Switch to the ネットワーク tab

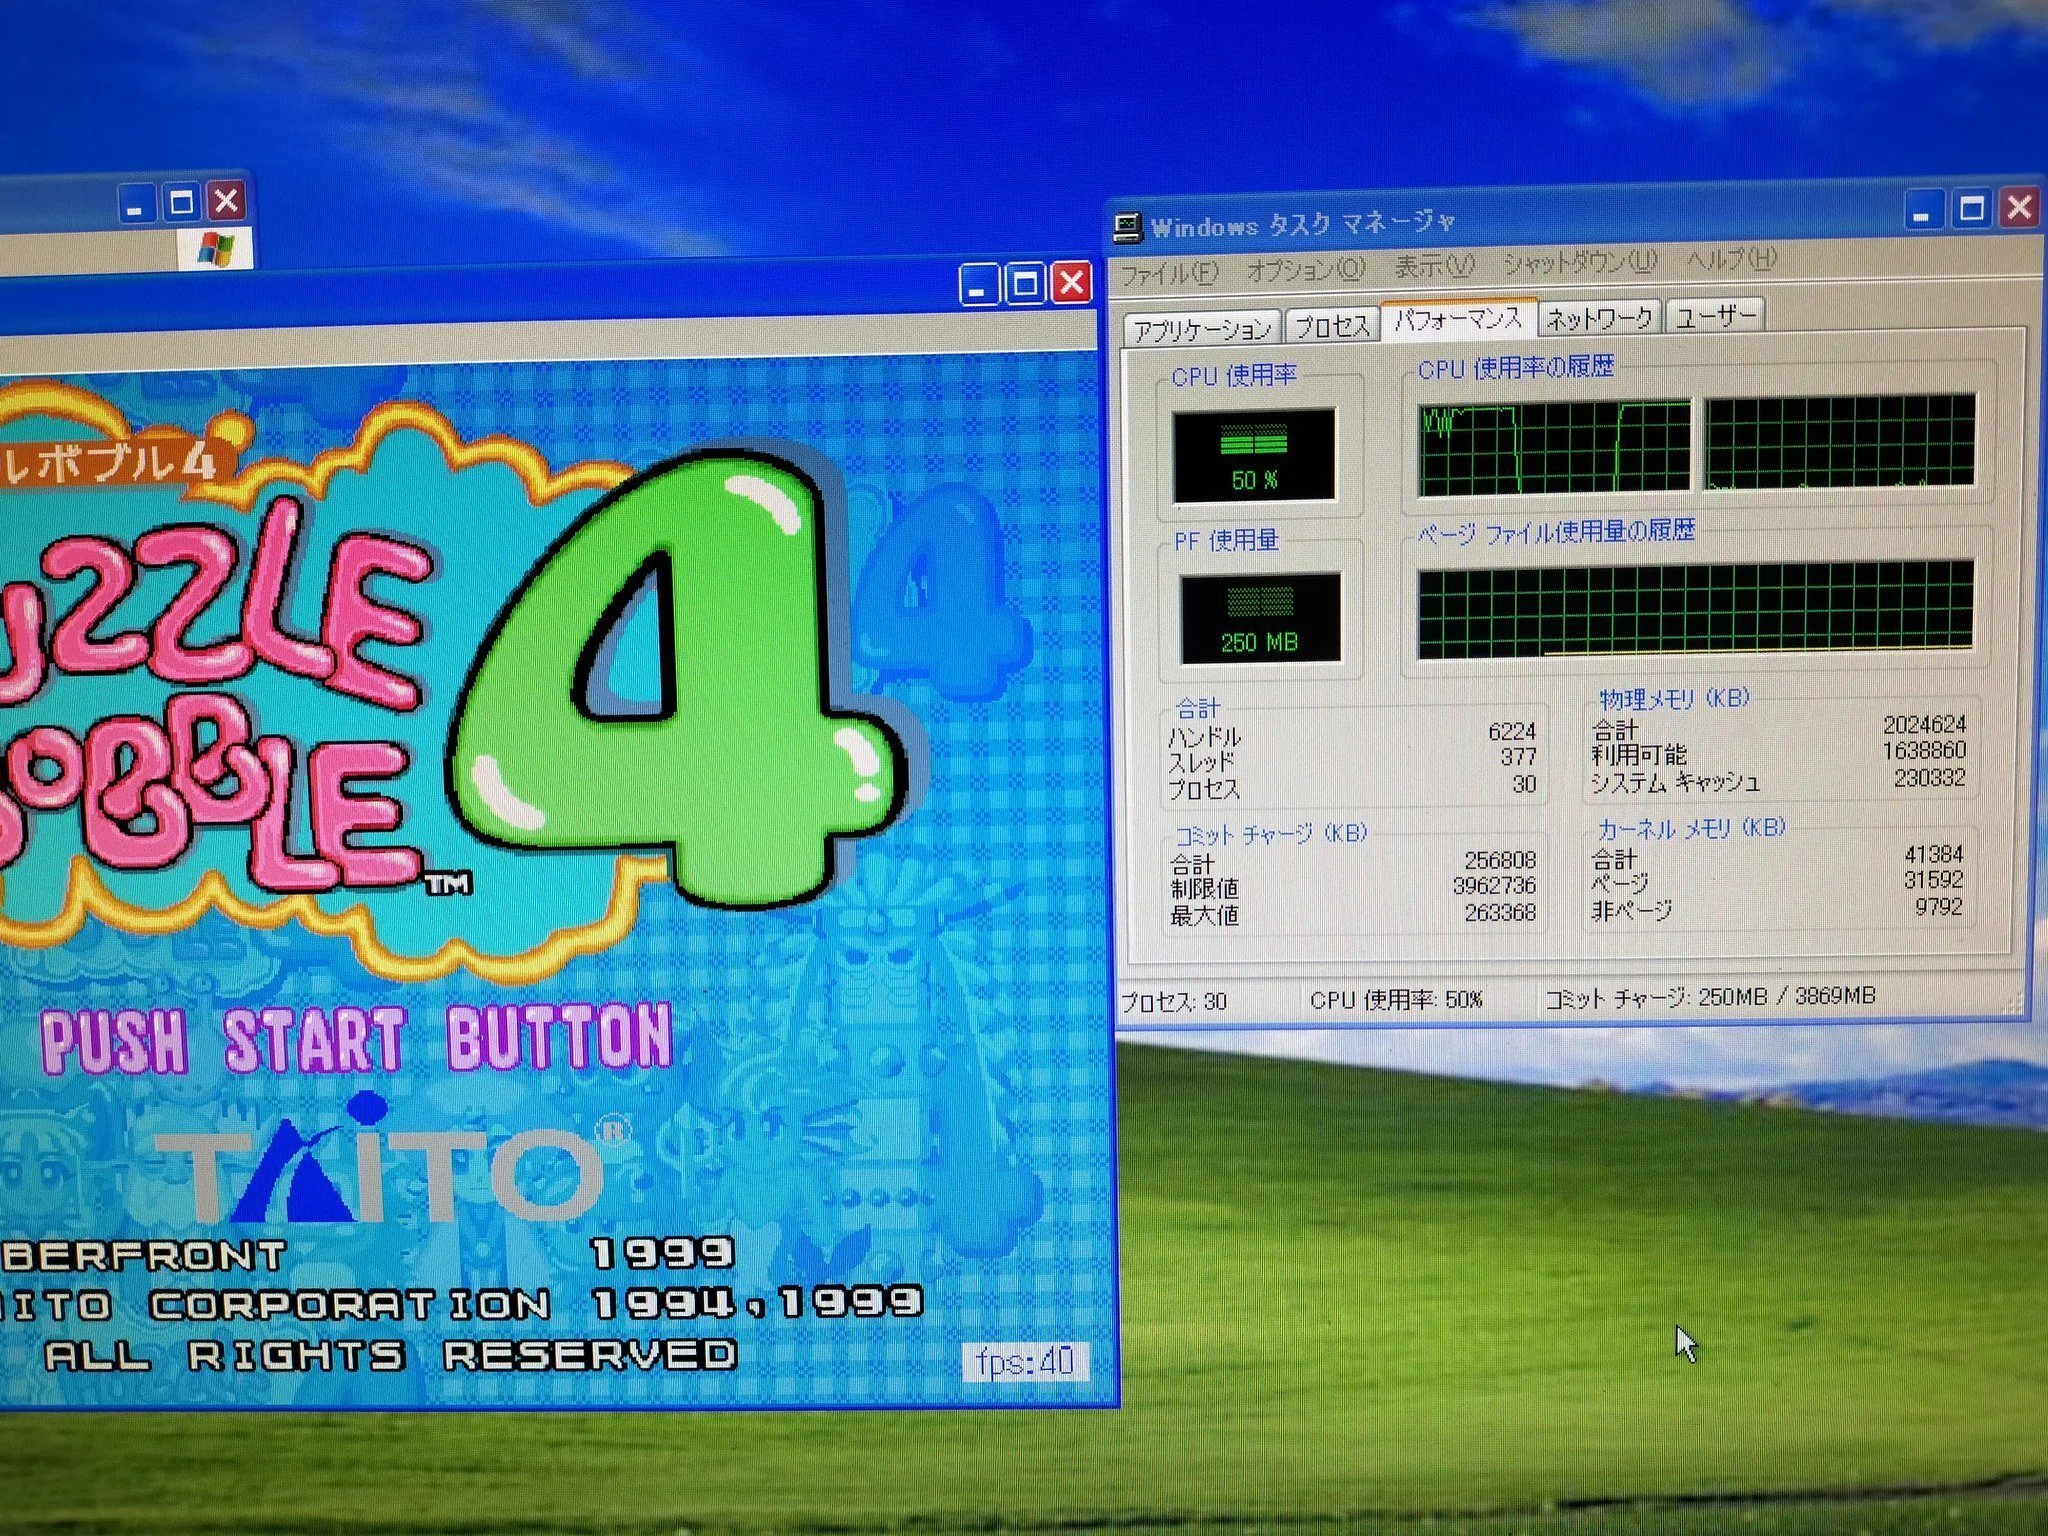tap(1599, 318)
